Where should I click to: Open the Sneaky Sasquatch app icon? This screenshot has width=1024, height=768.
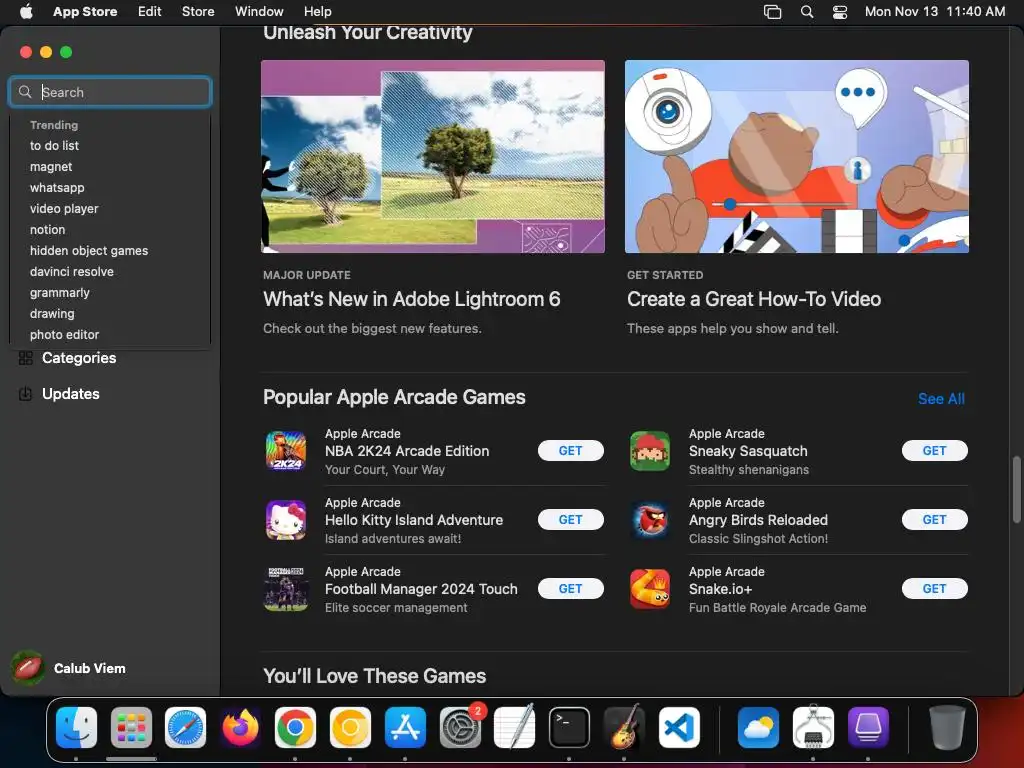(649, 451)
